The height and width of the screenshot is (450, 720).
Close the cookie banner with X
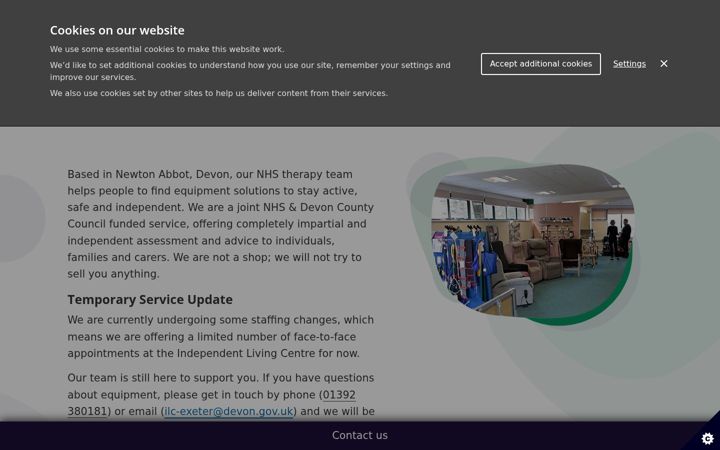pos(664,64)
